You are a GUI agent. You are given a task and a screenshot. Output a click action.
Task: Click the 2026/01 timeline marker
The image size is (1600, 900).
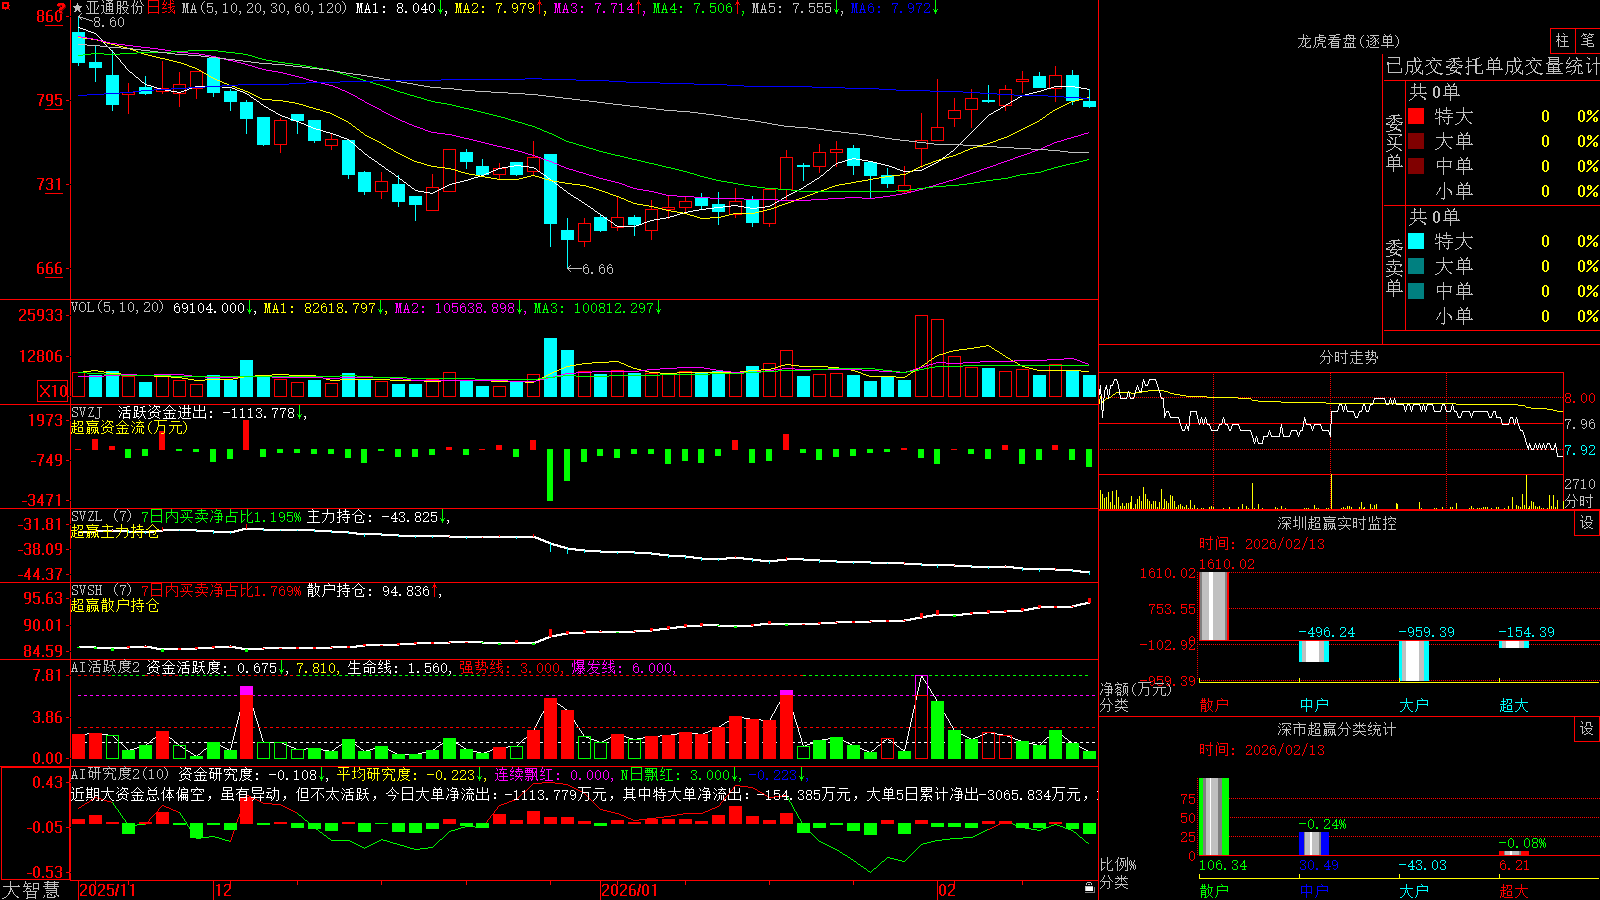pyautogui.click(x=630, y=890)
